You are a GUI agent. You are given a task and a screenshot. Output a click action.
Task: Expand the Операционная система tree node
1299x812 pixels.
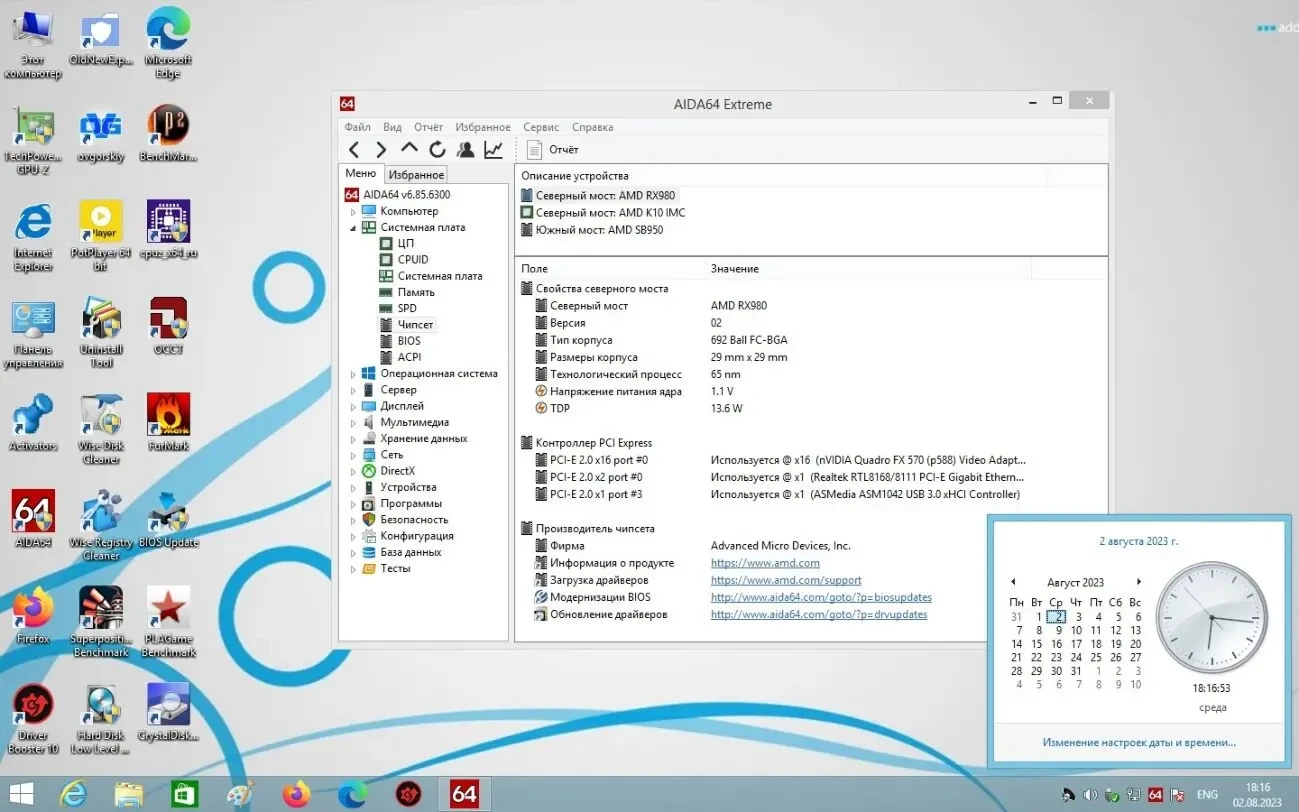pyautogui.click(x=353, y=374)
